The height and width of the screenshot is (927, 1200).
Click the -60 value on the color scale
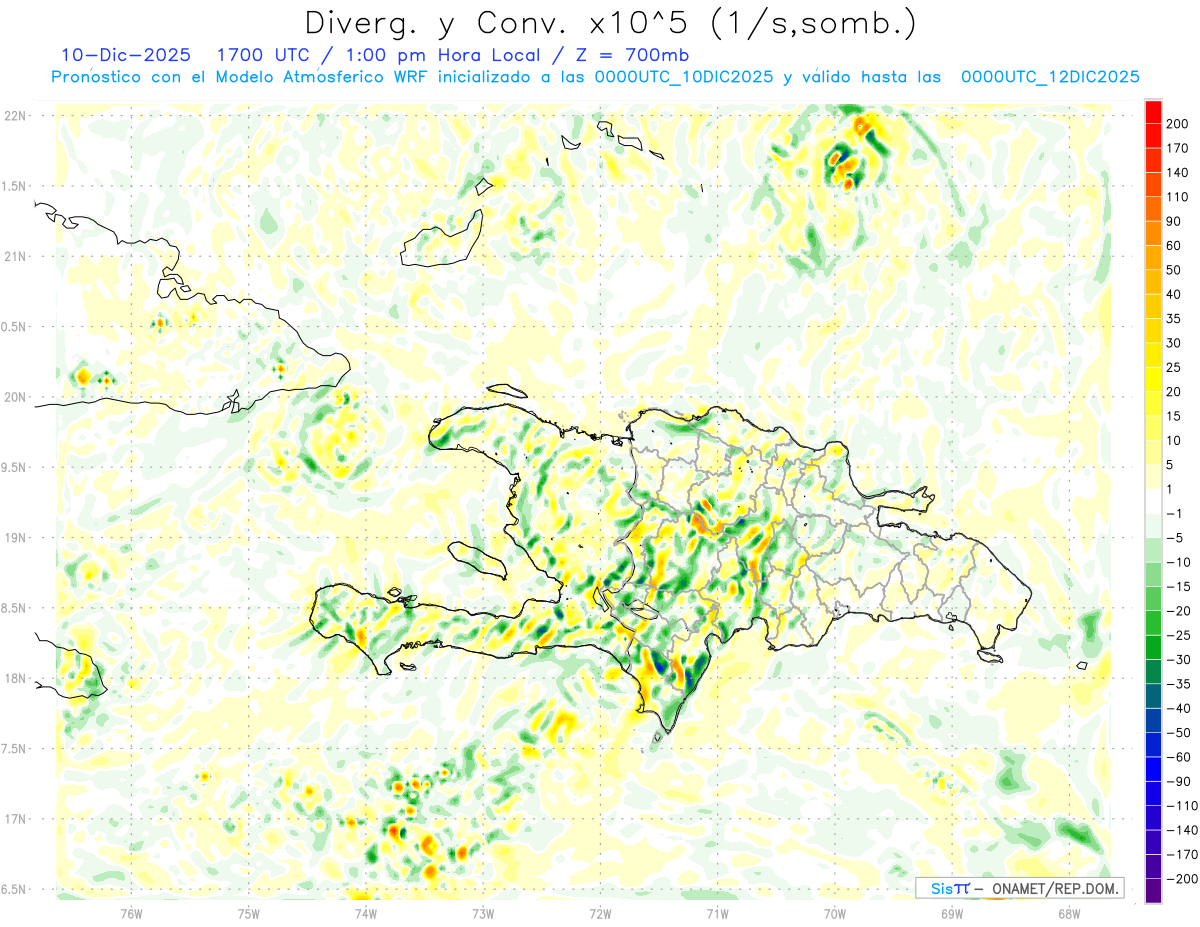pyautogui.click(x=1178, y=757)
